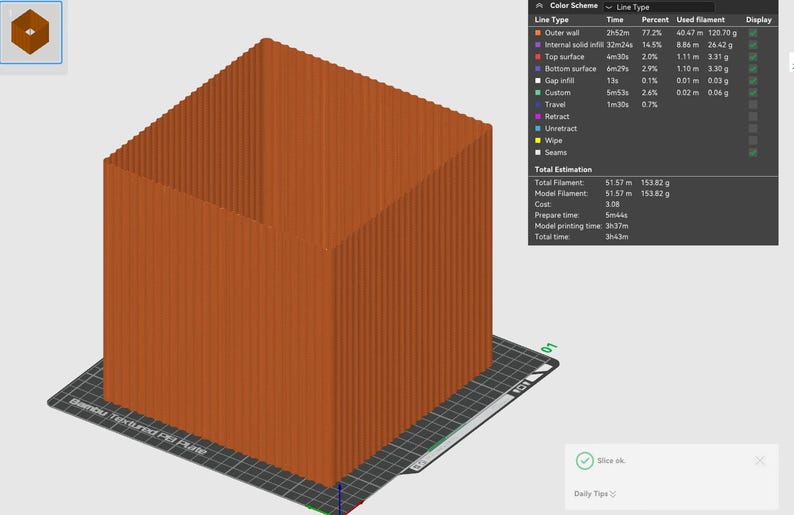
Task: Select the Unretract row label
Action: 561,129
